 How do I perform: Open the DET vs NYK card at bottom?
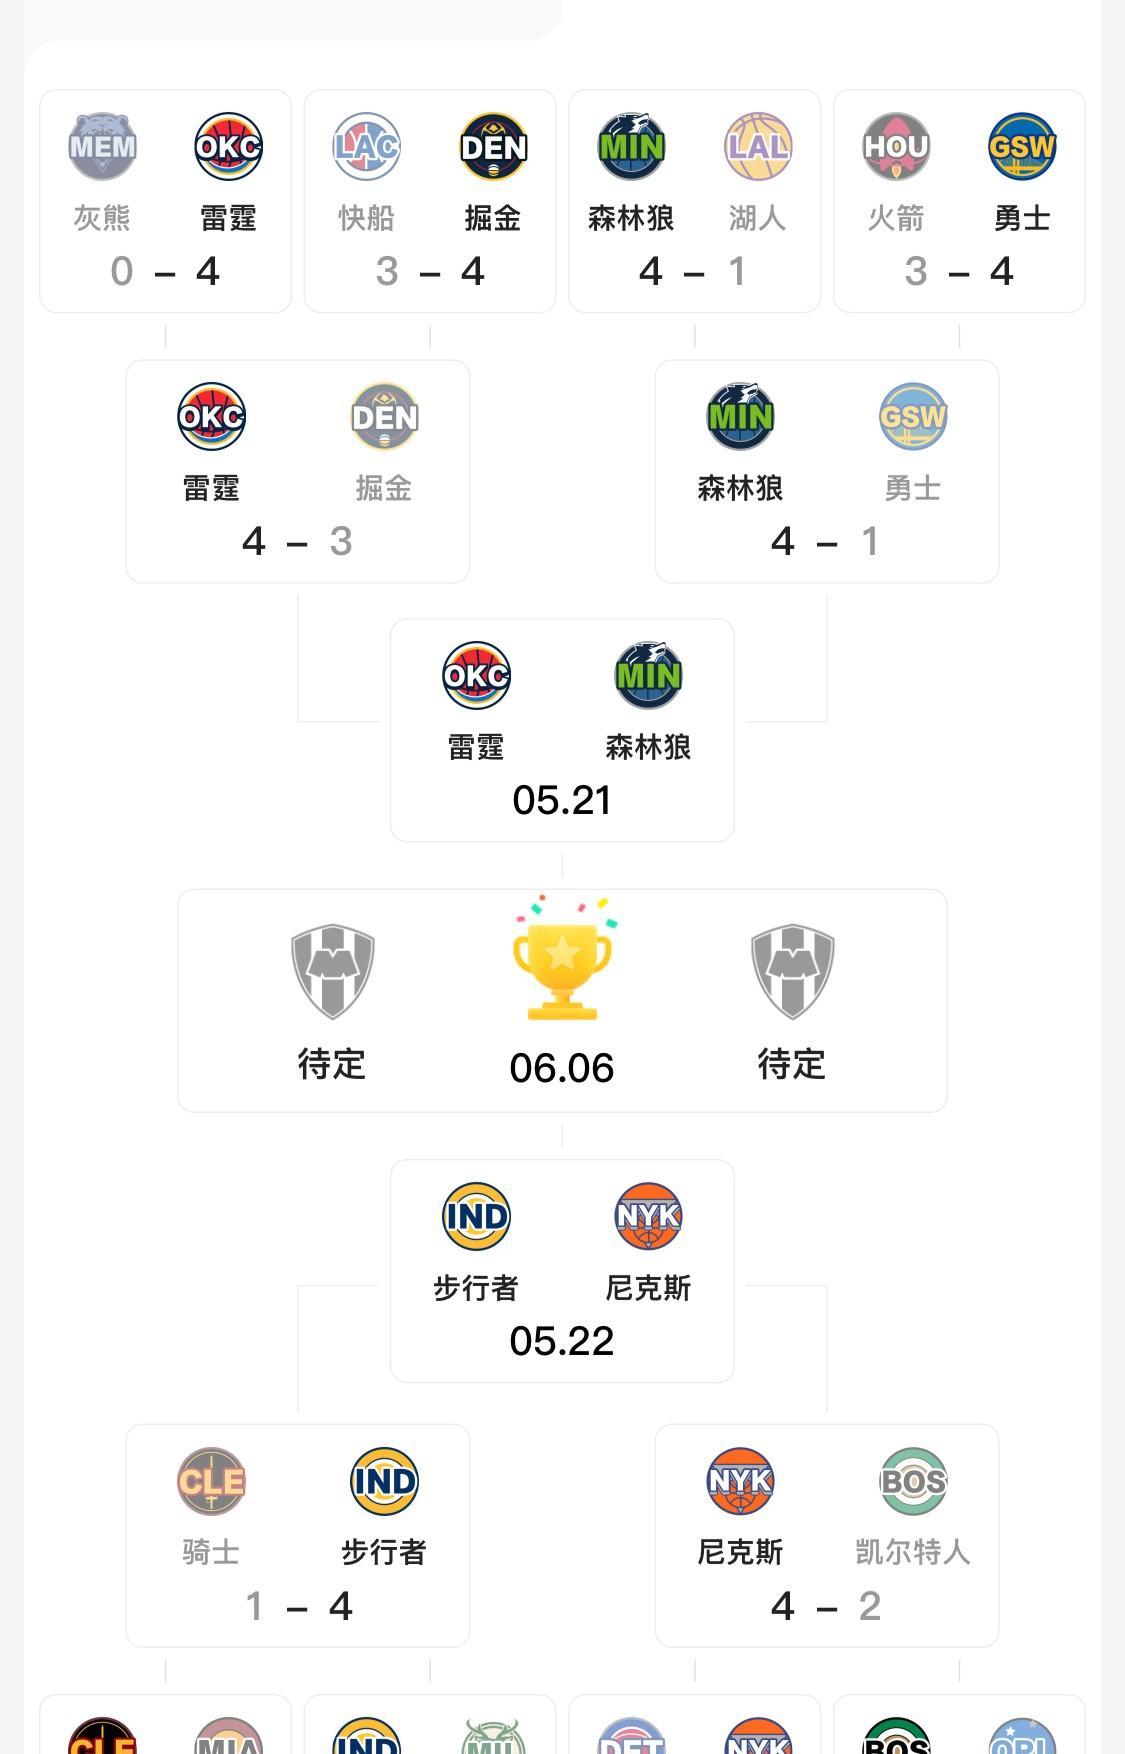(695, 1724)
